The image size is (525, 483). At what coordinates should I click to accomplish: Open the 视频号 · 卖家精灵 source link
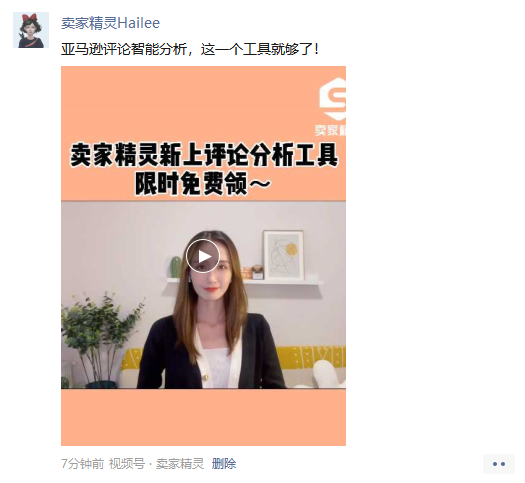pyautogui.click(x=156, y=464)
